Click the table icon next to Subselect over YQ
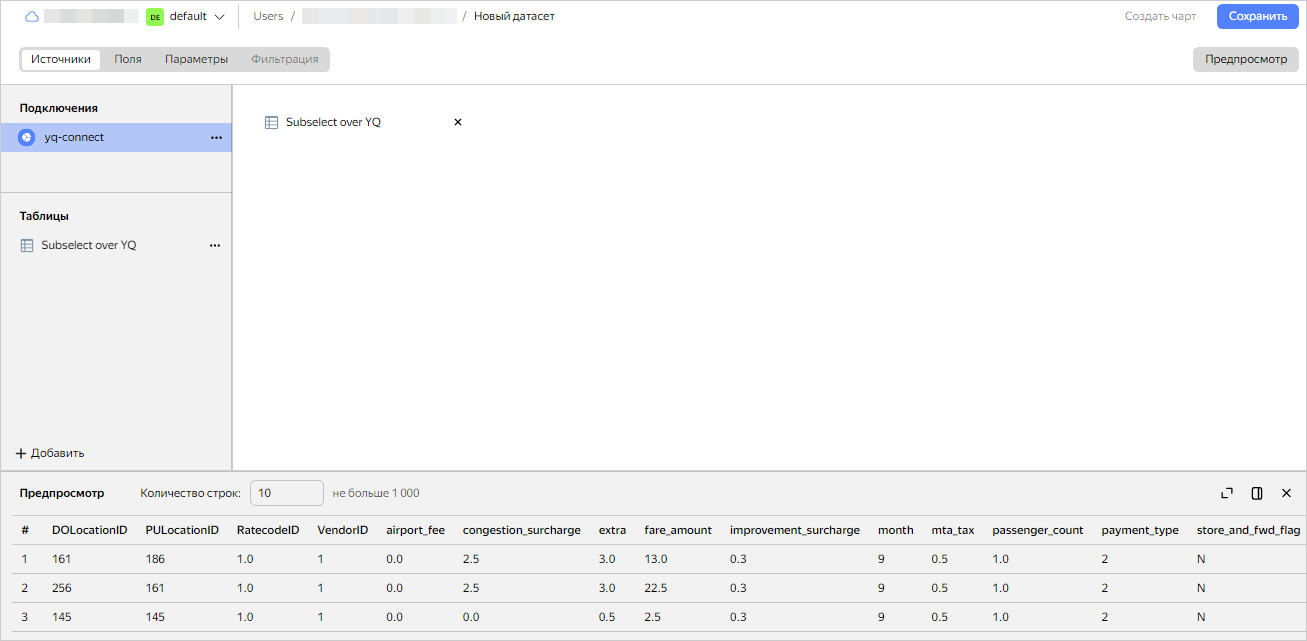The image size is (1307, 641). 270,121
